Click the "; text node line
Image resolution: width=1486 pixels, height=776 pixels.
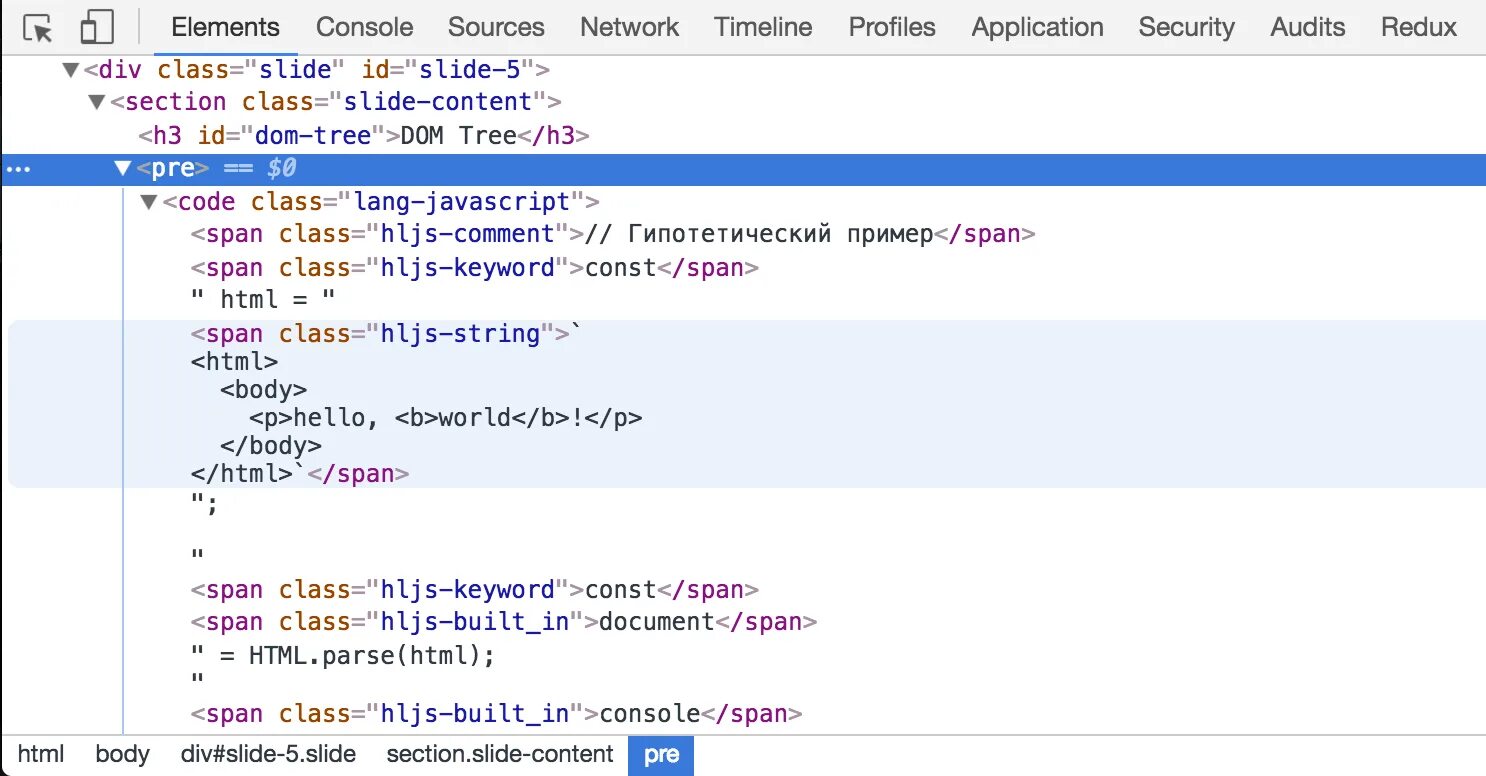[204, 504]
